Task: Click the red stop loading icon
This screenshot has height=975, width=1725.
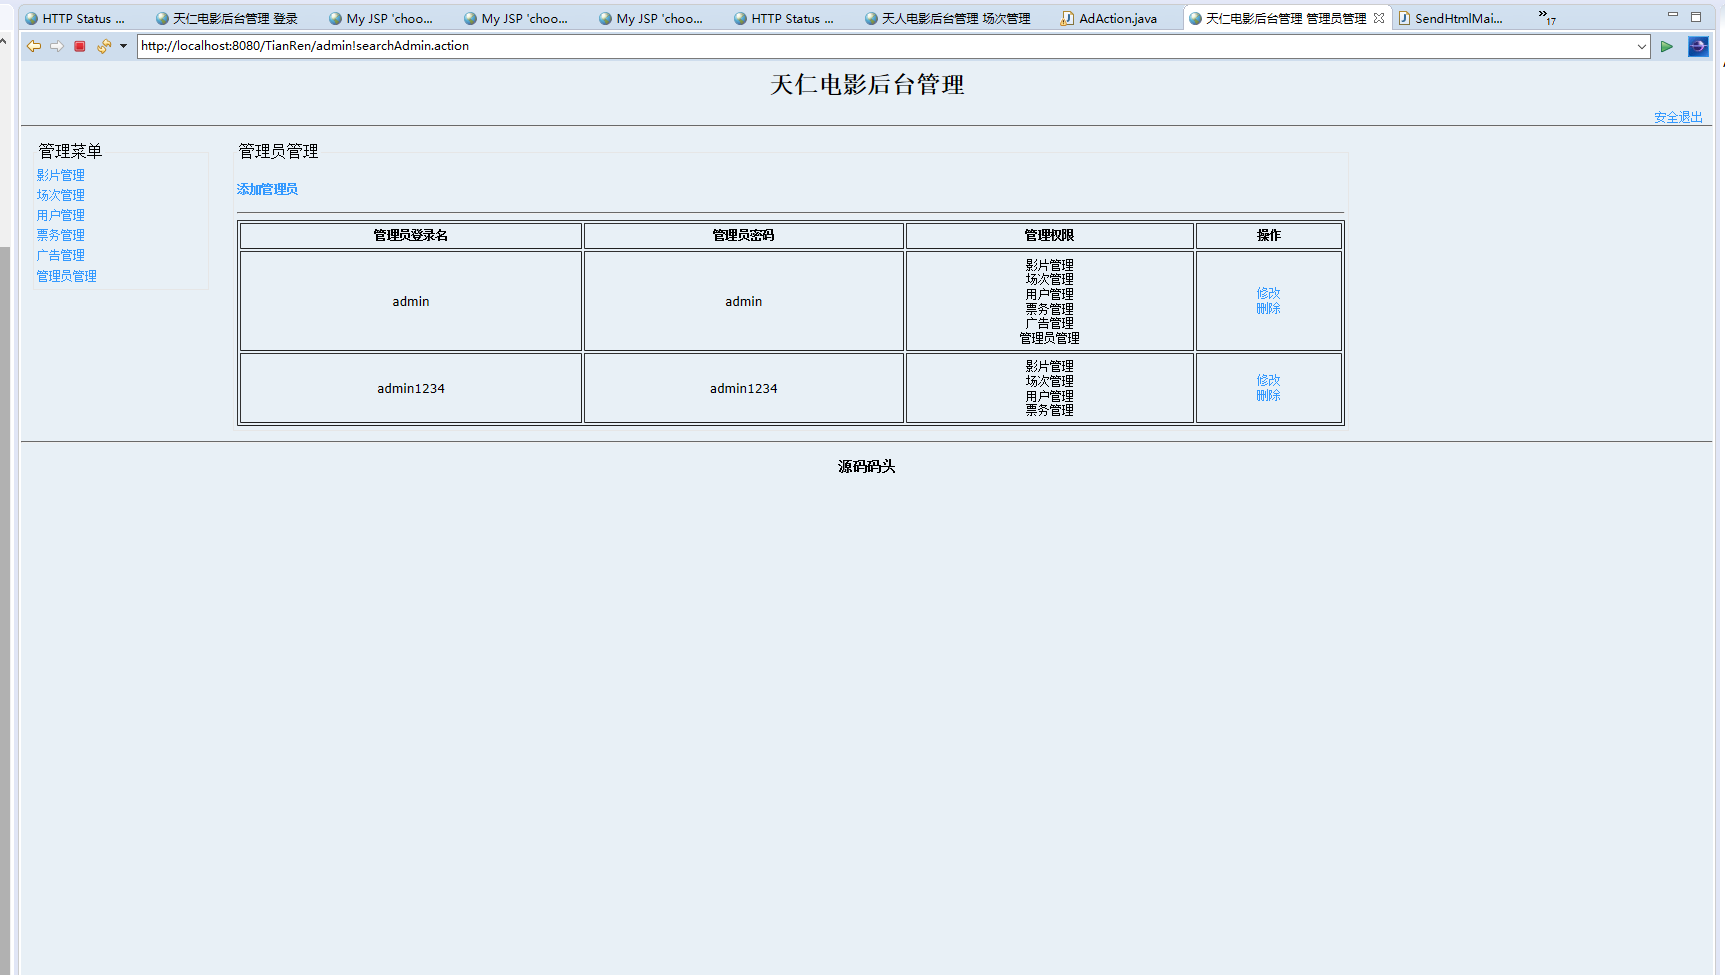Action: 80,46
